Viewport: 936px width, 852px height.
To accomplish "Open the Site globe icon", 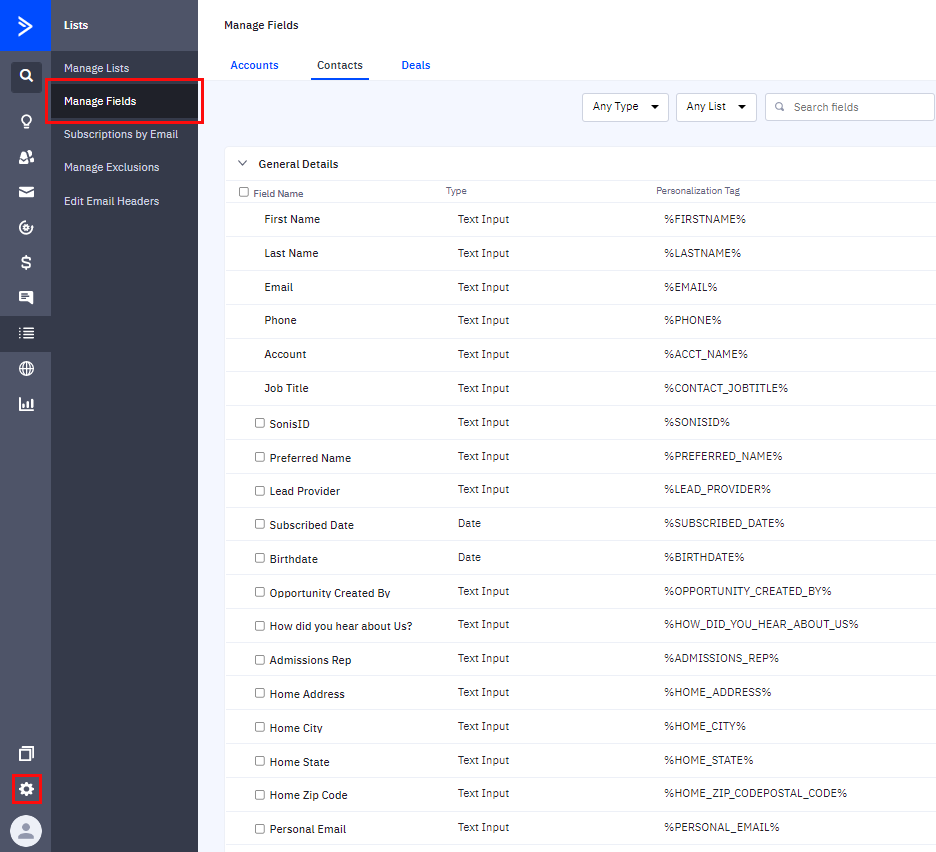I will pyautogui.click(x=26, y=369).
